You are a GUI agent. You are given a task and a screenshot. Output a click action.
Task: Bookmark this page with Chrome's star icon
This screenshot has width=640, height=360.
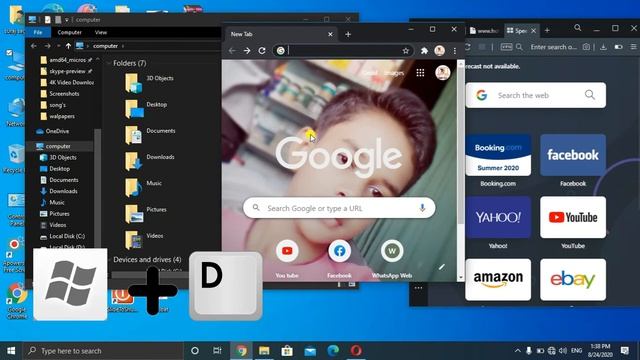[x=406, y=51]
